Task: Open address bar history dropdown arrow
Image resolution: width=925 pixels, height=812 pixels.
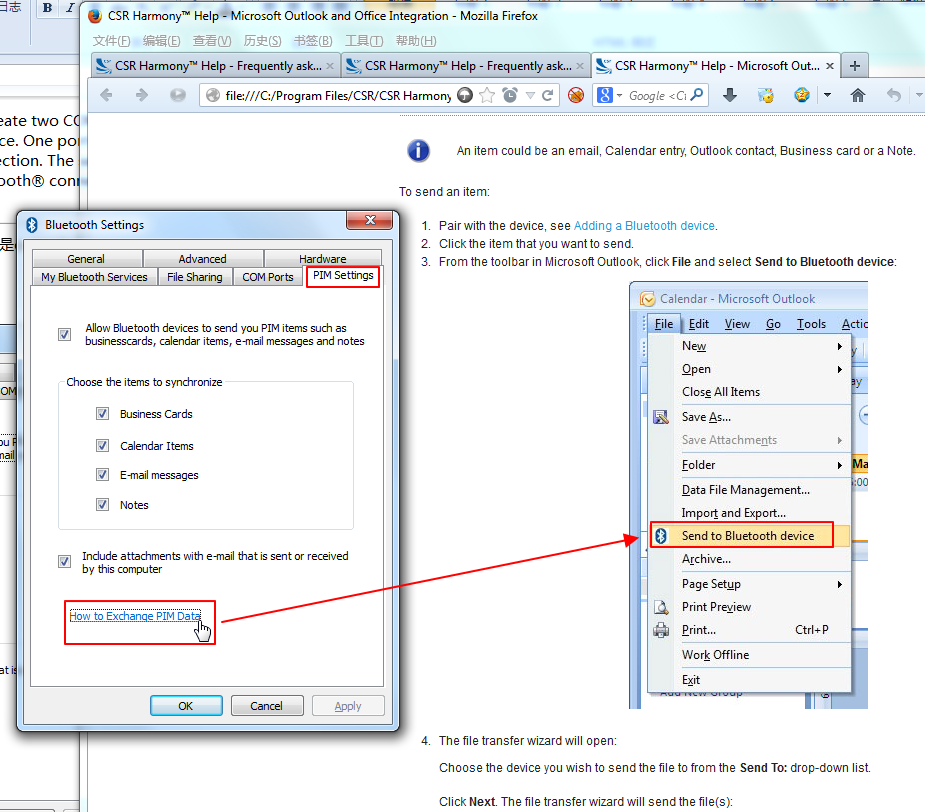Action: [530, 95]
